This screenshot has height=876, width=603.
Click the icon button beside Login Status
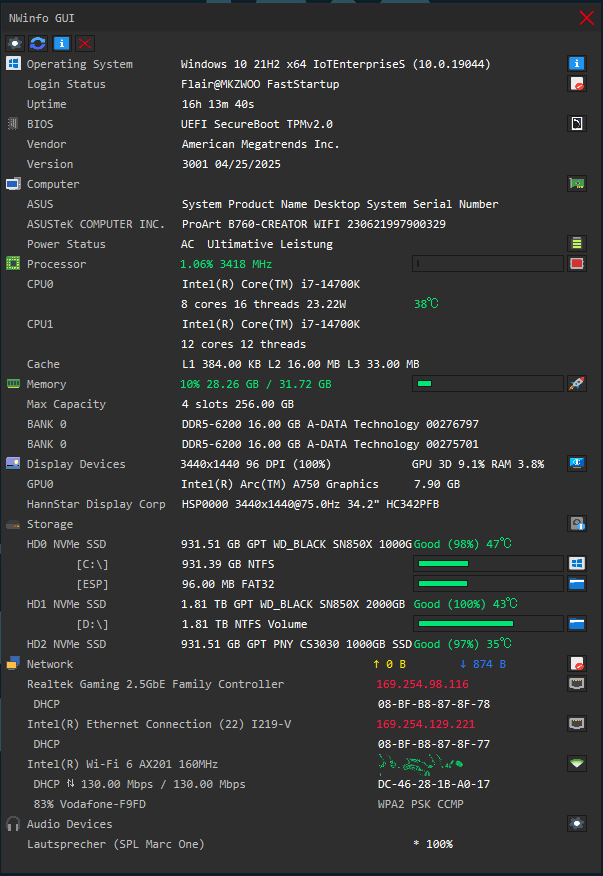(577, 84)
